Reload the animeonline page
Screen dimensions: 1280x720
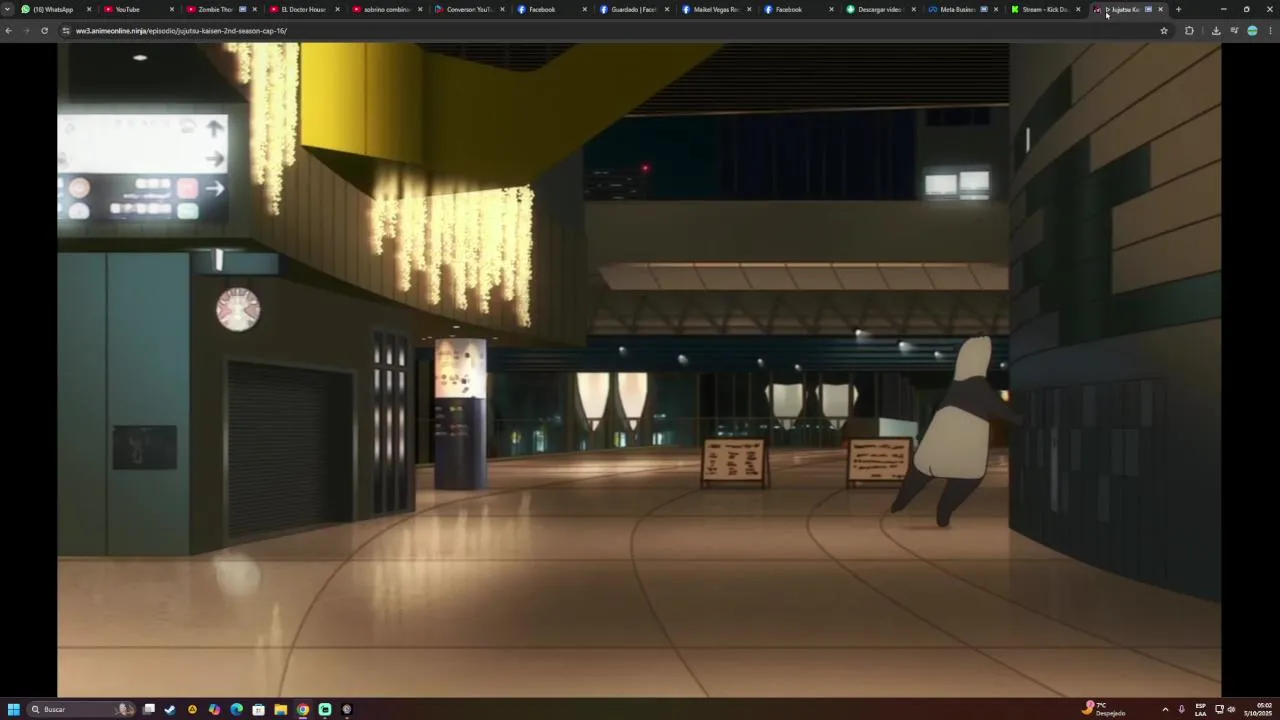[x=44, y=31]
